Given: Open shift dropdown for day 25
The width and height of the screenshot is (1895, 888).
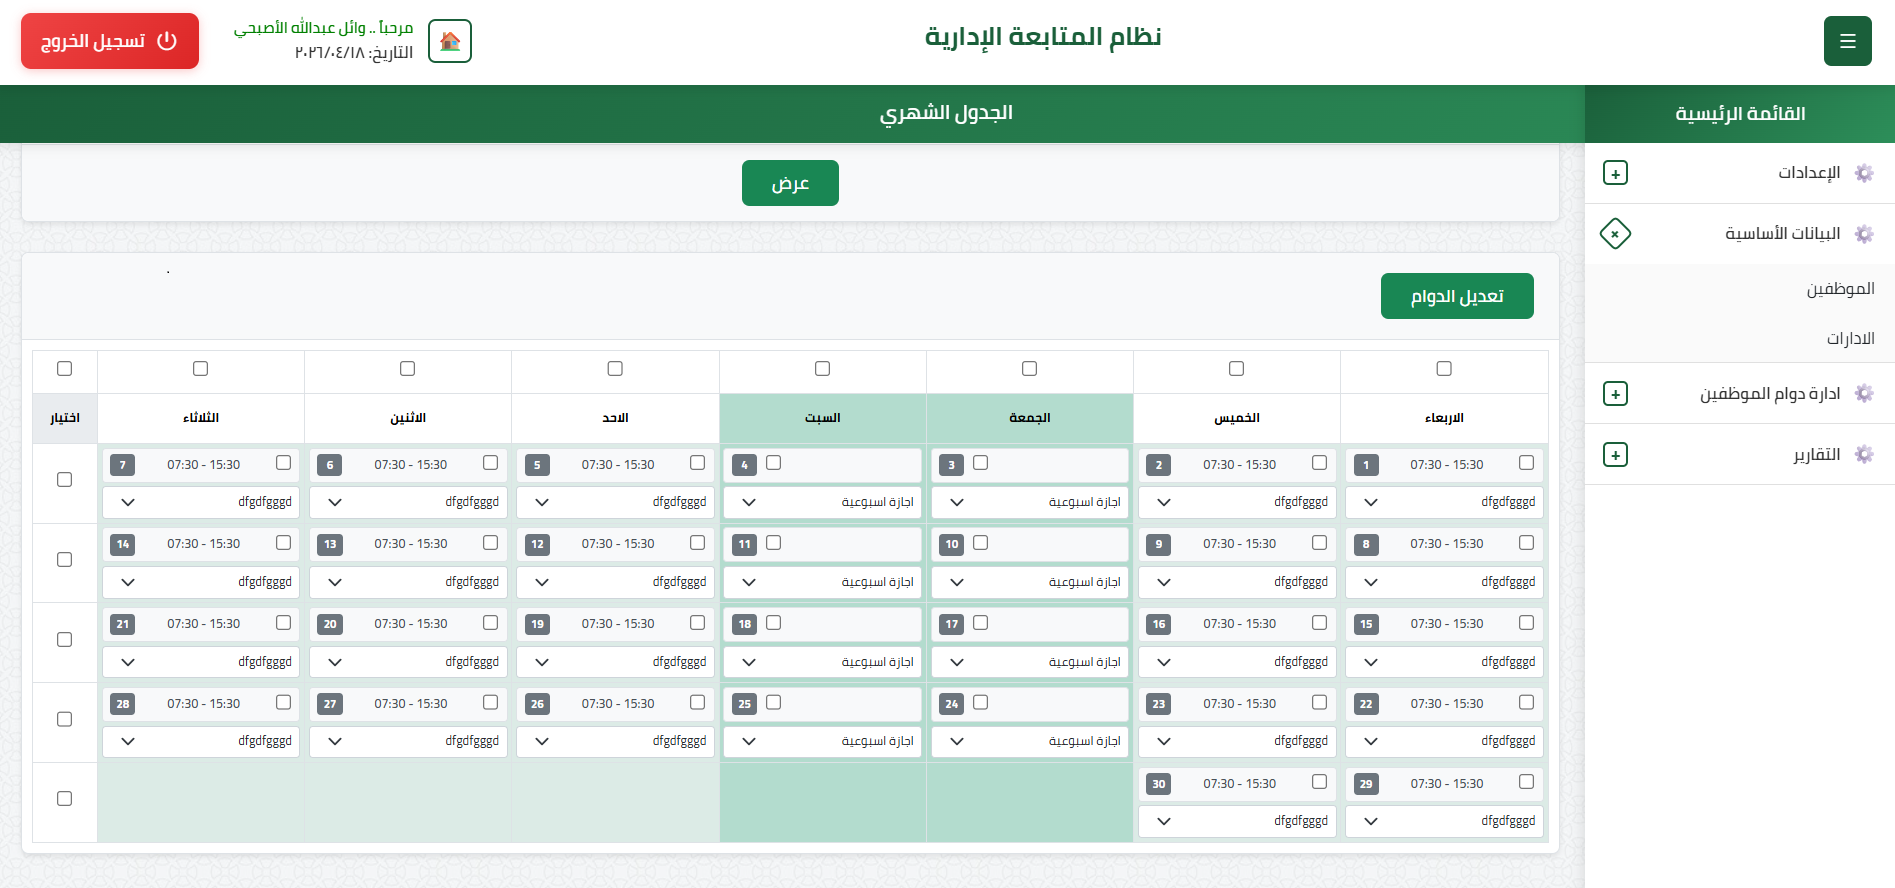Looking at the screenshot, I should [x=822, y=741].
